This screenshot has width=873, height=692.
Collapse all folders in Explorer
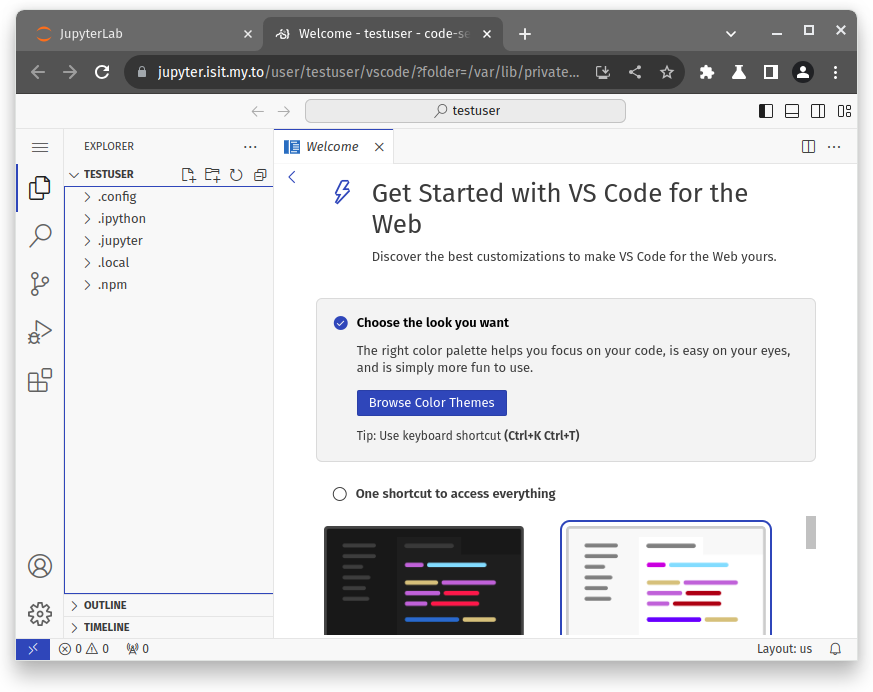tap(260, 175)
